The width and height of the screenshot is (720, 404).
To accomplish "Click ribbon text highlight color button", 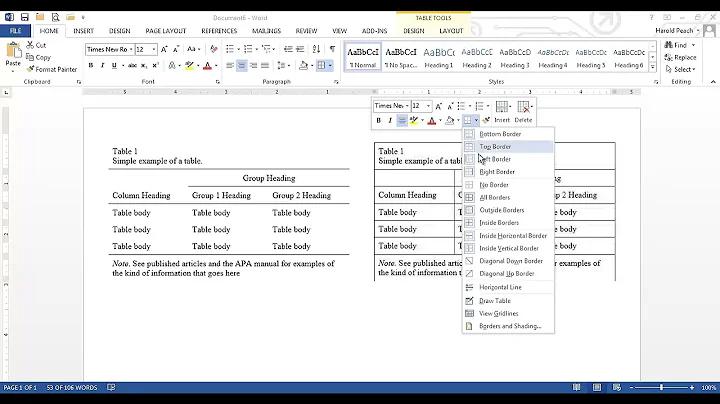I will [x=189, y=66].
